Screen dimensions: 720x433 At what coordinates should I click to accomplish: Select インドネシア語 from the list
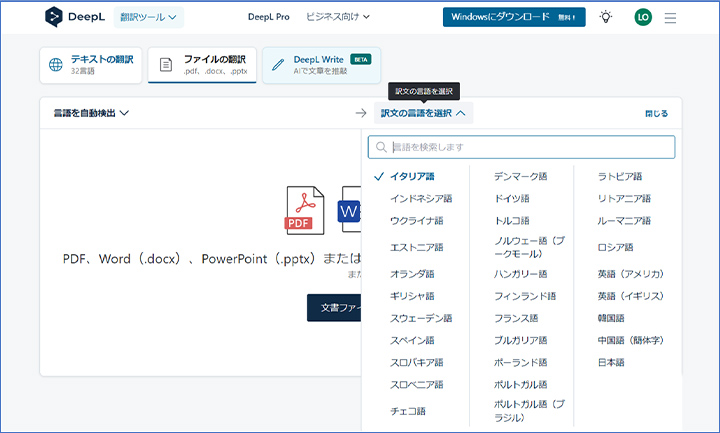421,198
